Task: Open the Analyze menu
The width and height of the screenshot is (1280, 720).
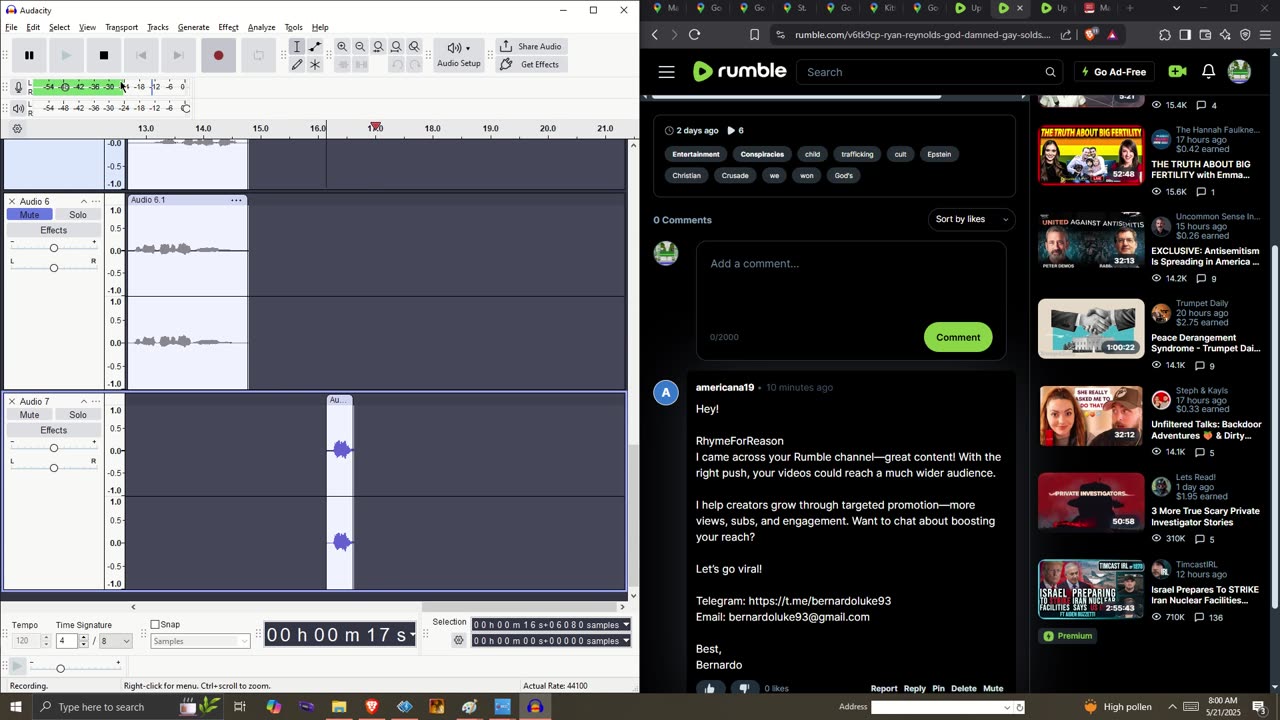Action: (261, 27)
